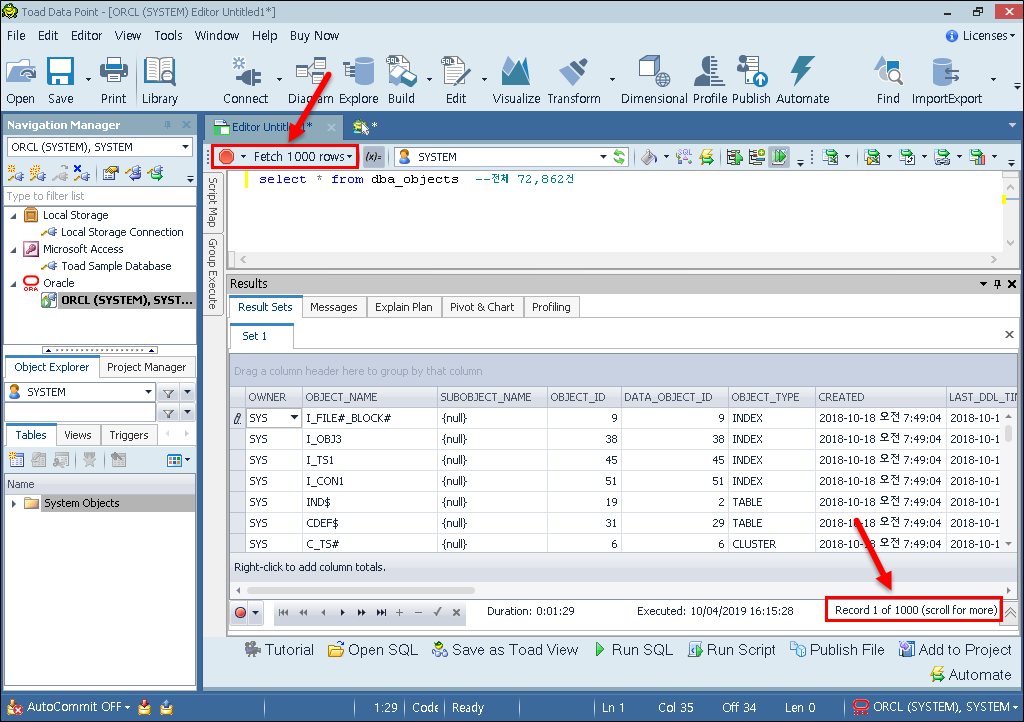Open the Library icon
The width and height of the screenshot is (1024, 722).
point(159,79)
